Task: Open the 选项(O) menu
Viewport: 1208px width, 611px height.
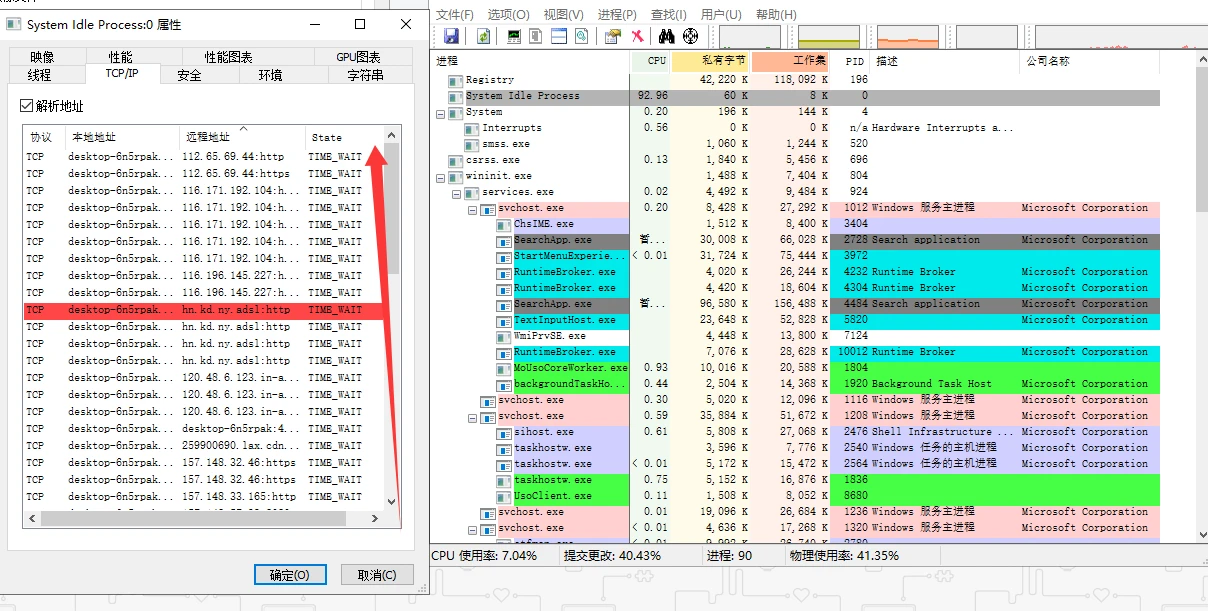Action: tap(508, 14)
